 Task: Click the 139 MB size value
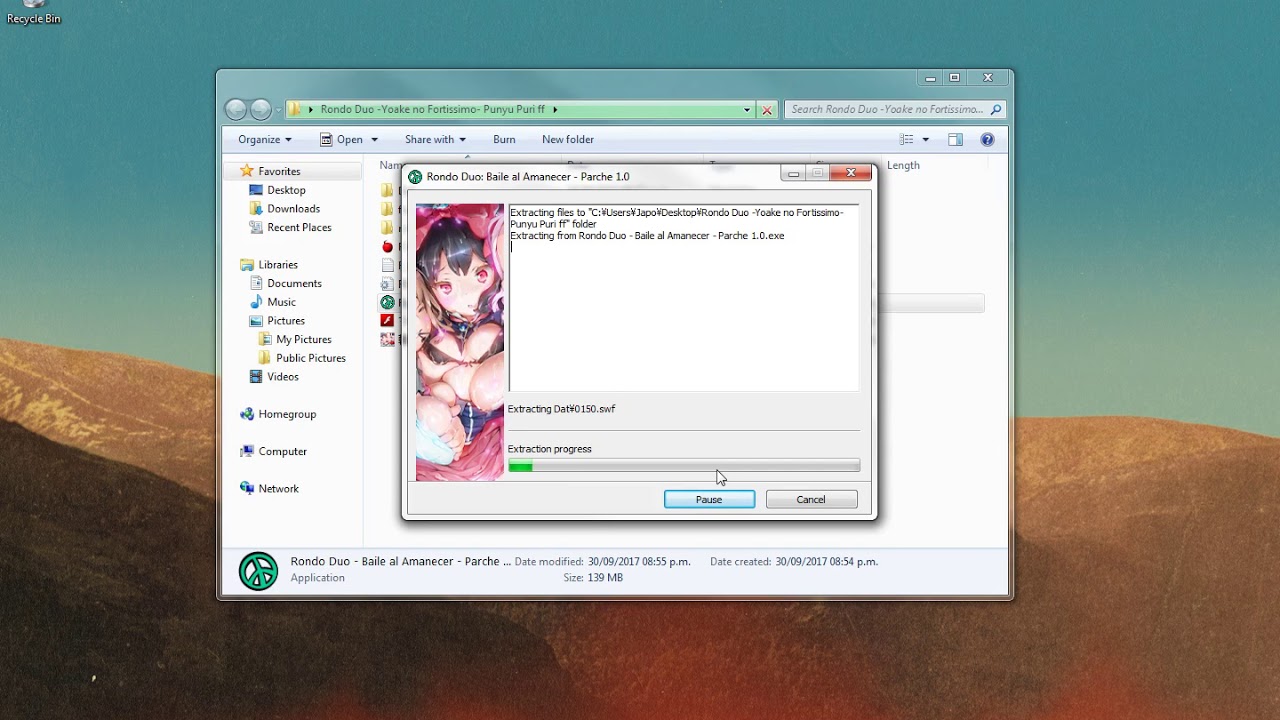[605, 578]
